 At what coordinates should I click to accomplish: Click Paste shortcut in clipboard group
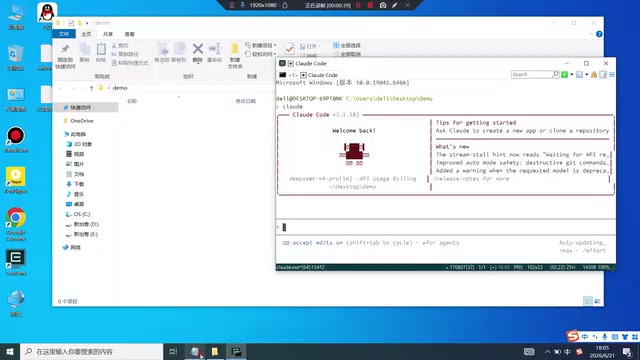pos(129,63)
